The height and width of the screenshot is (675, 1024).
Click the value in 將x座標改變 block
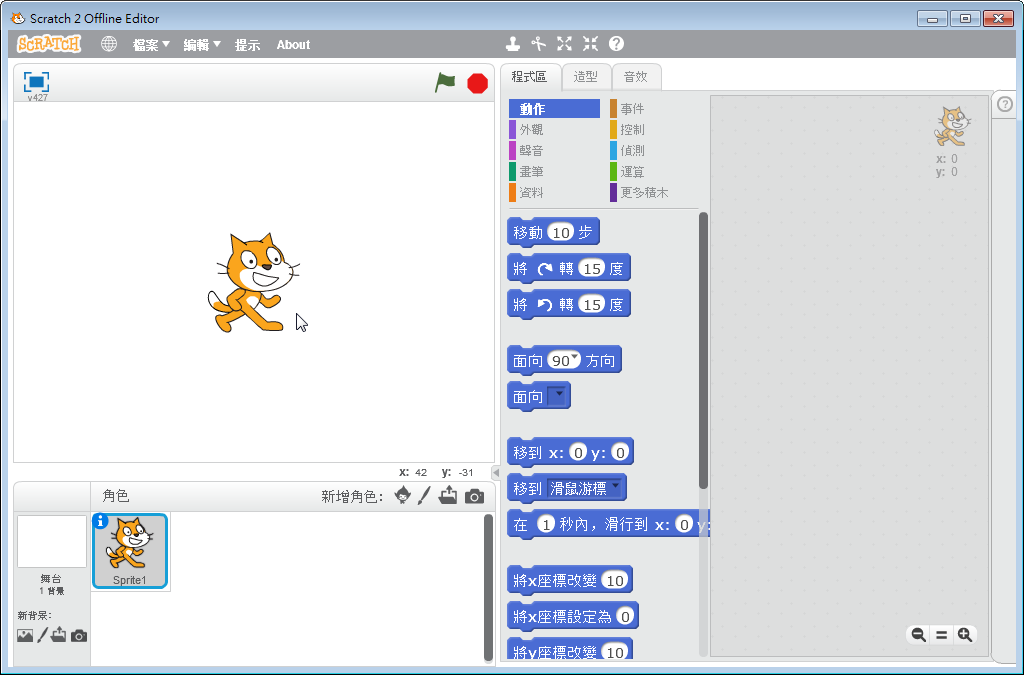615,580
